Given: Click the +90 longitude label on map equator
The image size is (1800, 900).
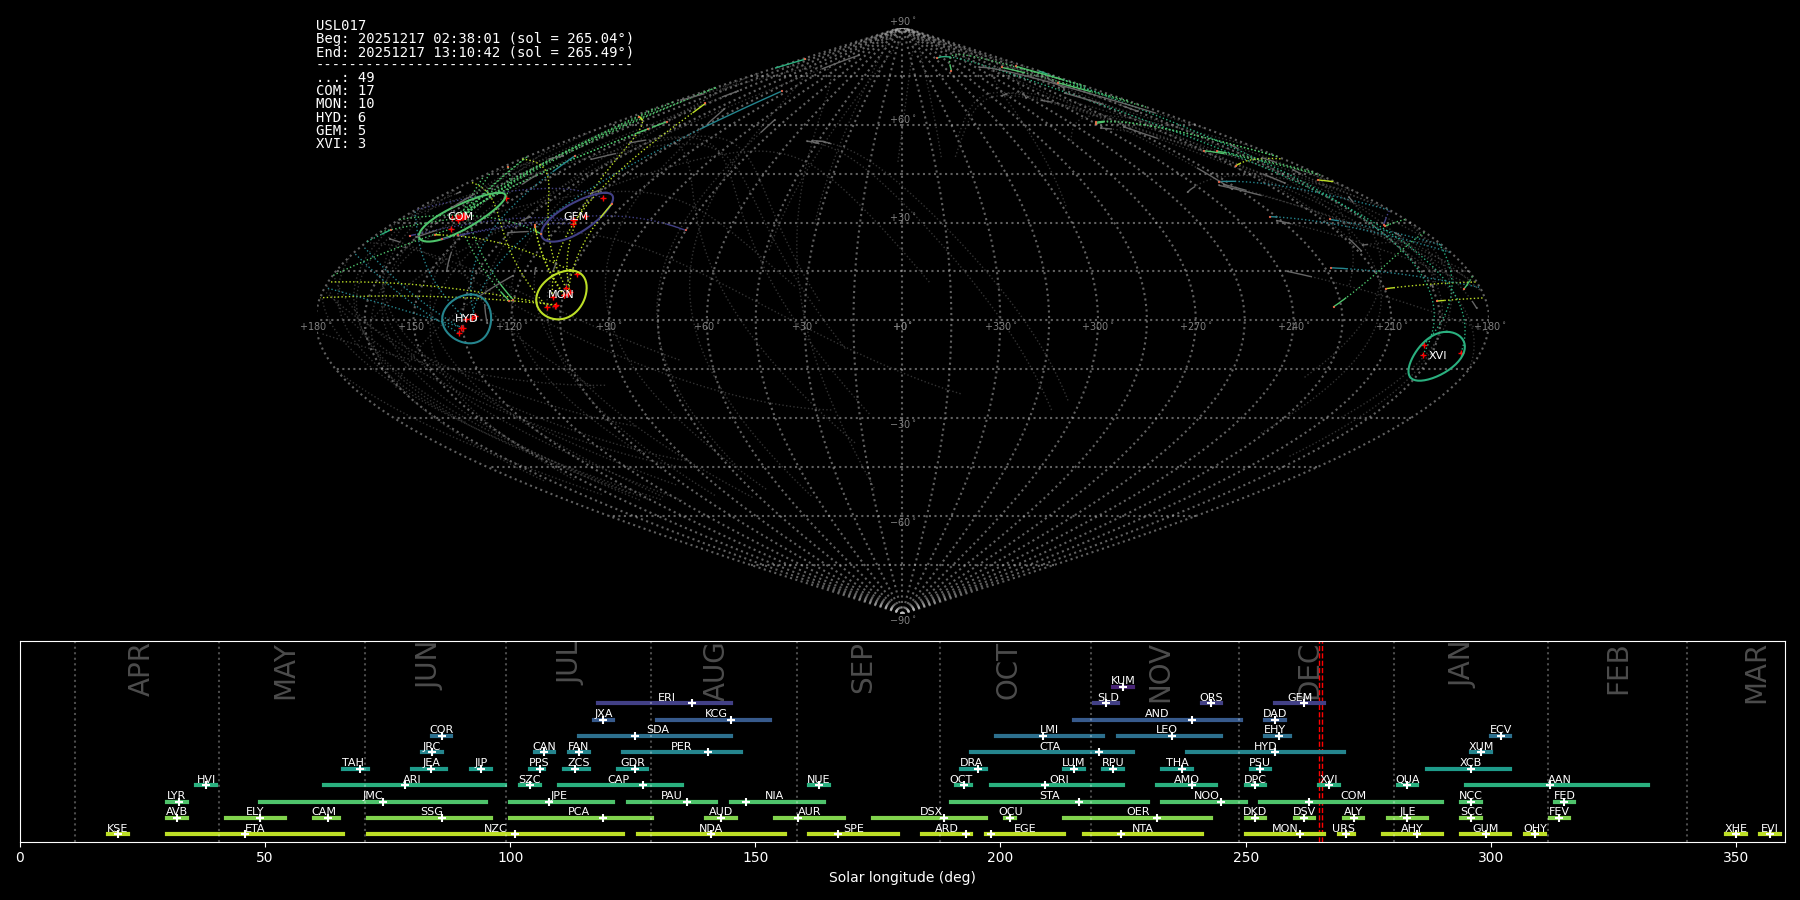Looking at the screenshot, I should (606, 327).
